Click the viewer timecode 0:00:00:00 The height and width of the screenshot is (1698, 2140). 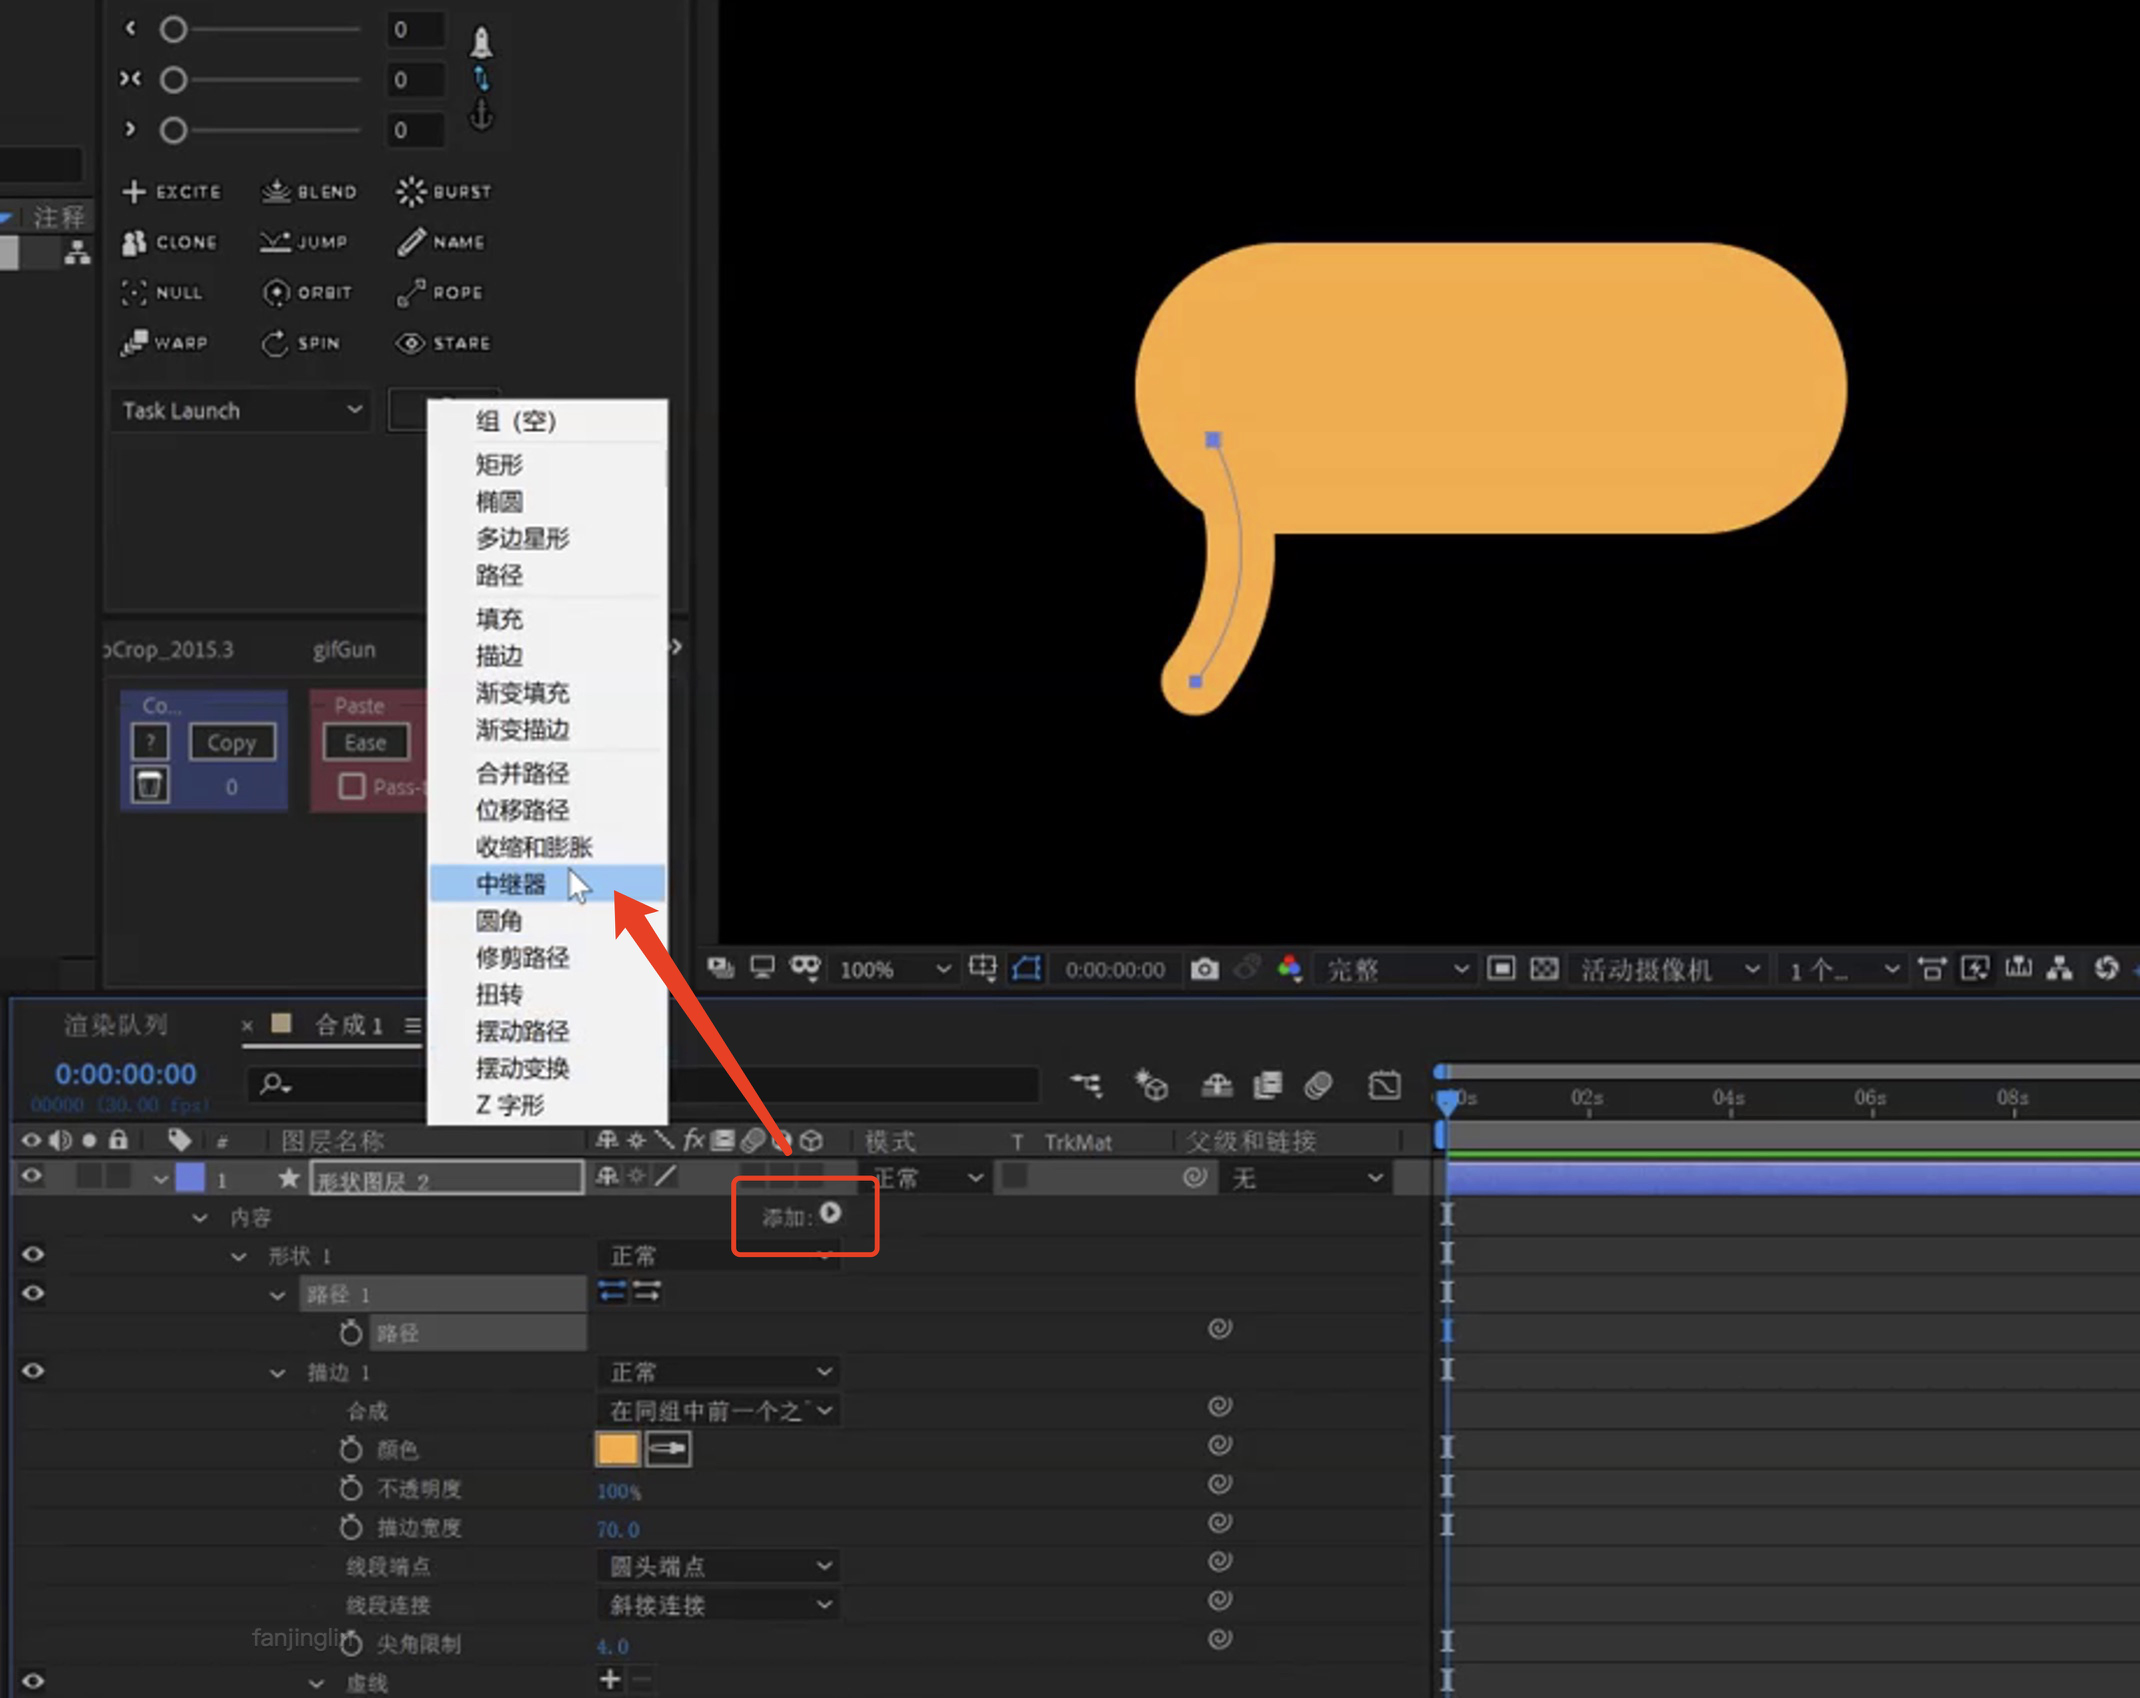[1114, 970]
